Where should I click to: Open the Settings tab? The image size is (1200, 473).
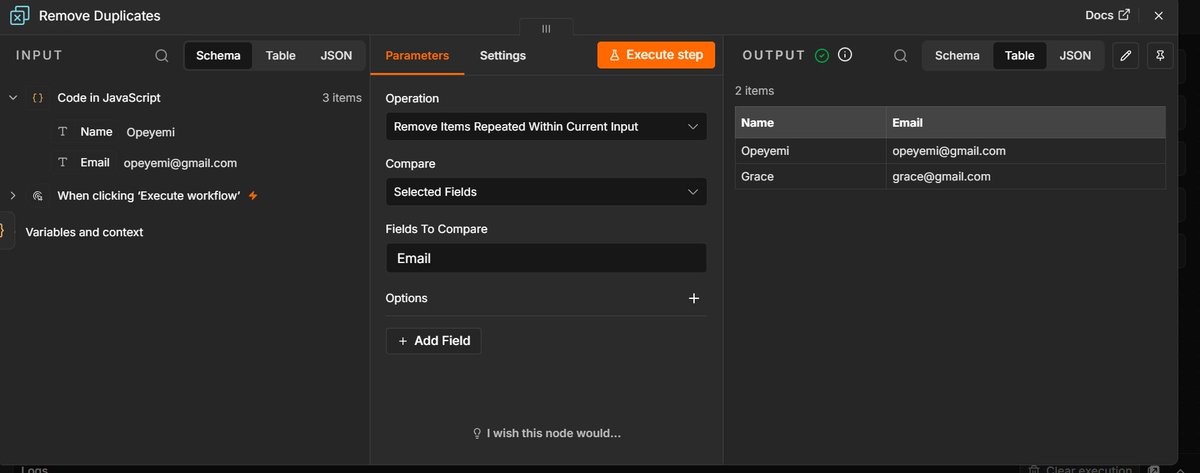503,56
